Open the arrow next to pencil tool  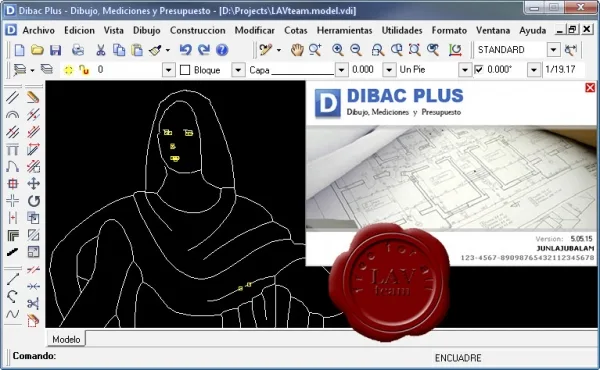point(279,50)
